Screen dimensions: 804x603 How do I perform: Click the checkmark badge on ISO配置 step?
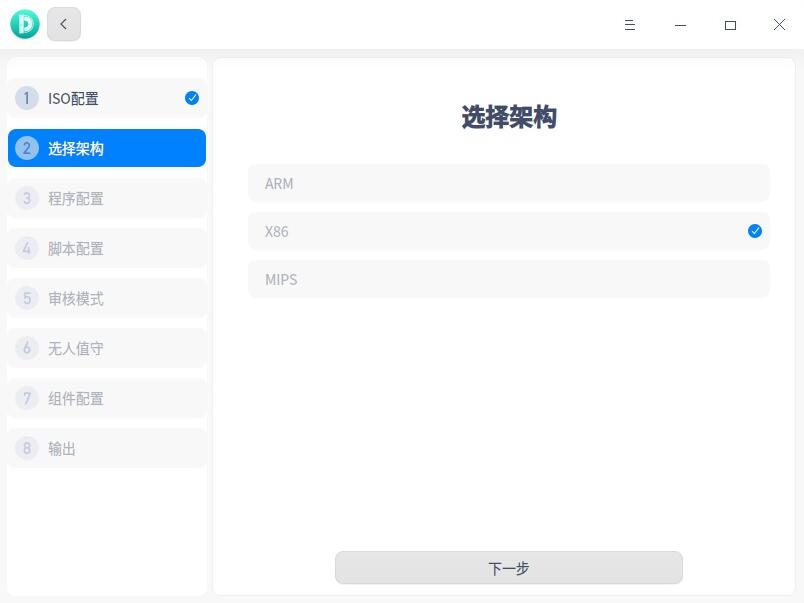point(190,98)
